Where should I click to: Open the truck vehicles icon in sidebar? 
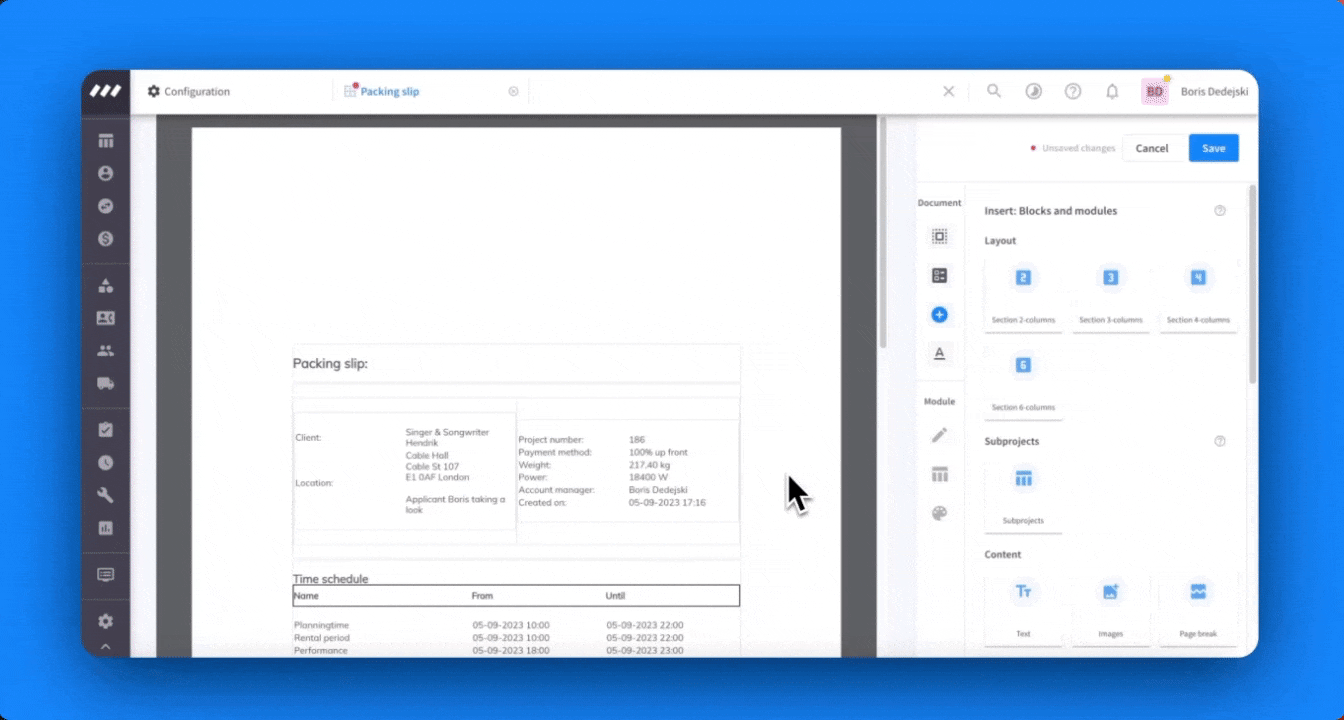(x=105, y=383)
